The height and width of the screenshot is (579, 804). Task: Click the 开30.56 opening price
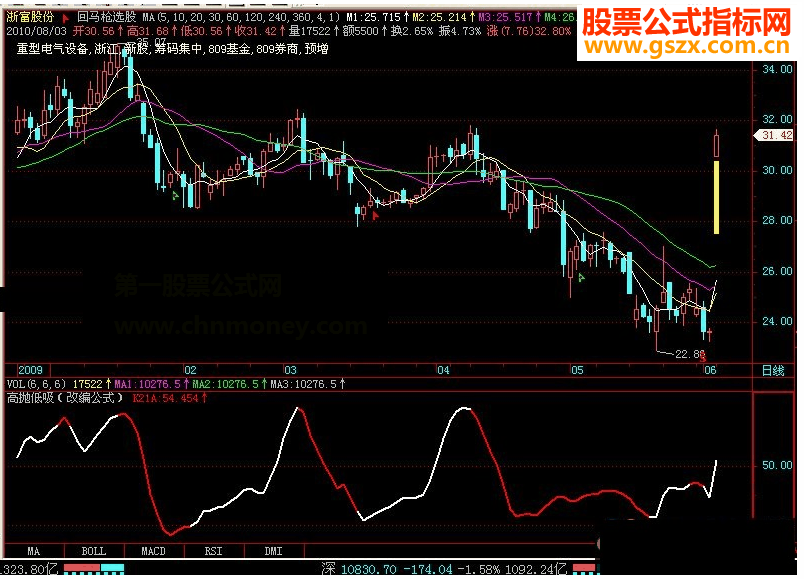(98, 31)
